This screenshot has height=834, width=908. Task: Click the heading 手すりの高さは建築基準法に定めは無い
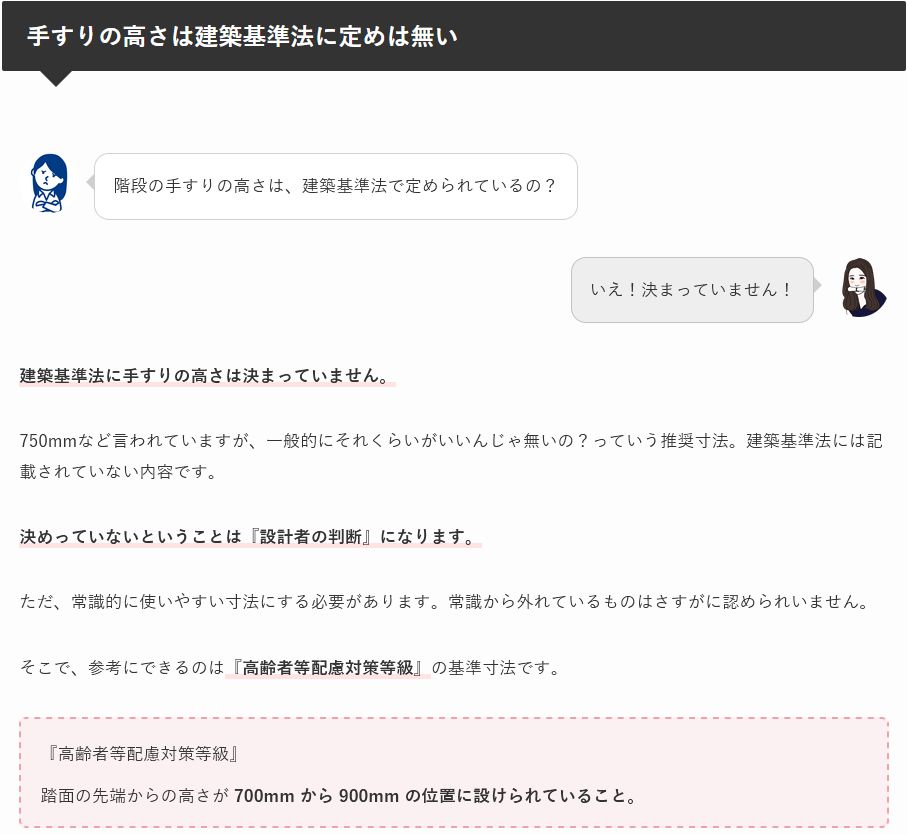coord(242,36)
